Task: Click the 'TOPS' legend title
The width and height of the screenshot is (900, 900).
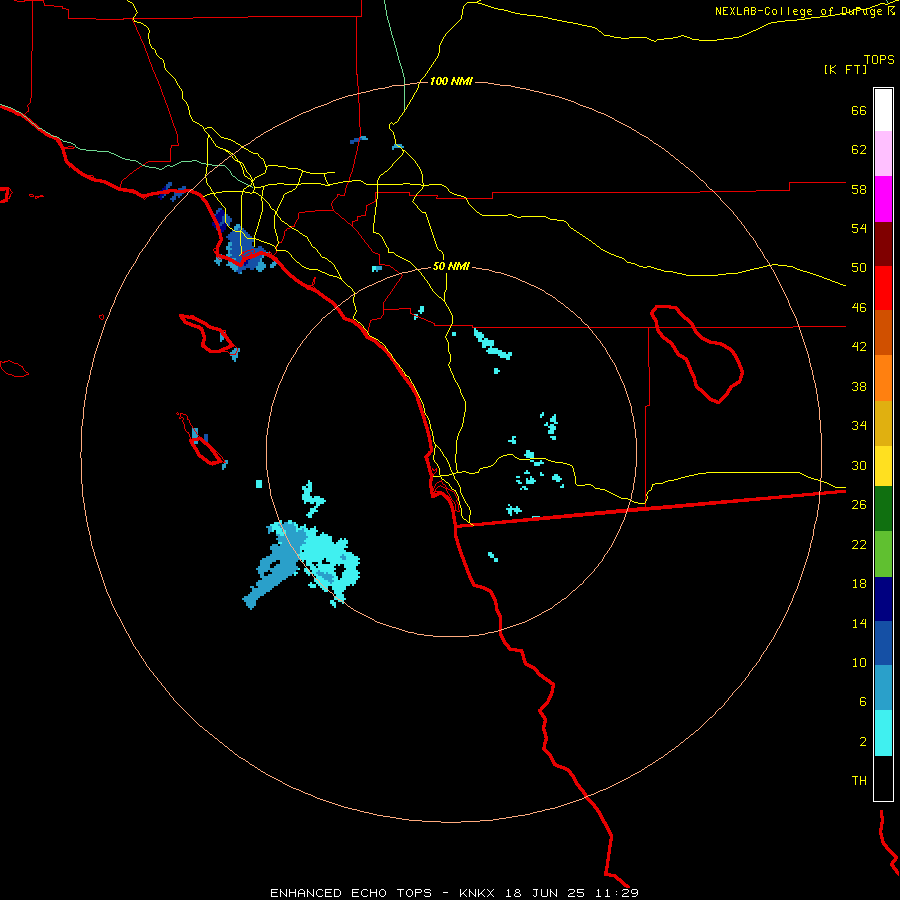Action: point(879,60)
